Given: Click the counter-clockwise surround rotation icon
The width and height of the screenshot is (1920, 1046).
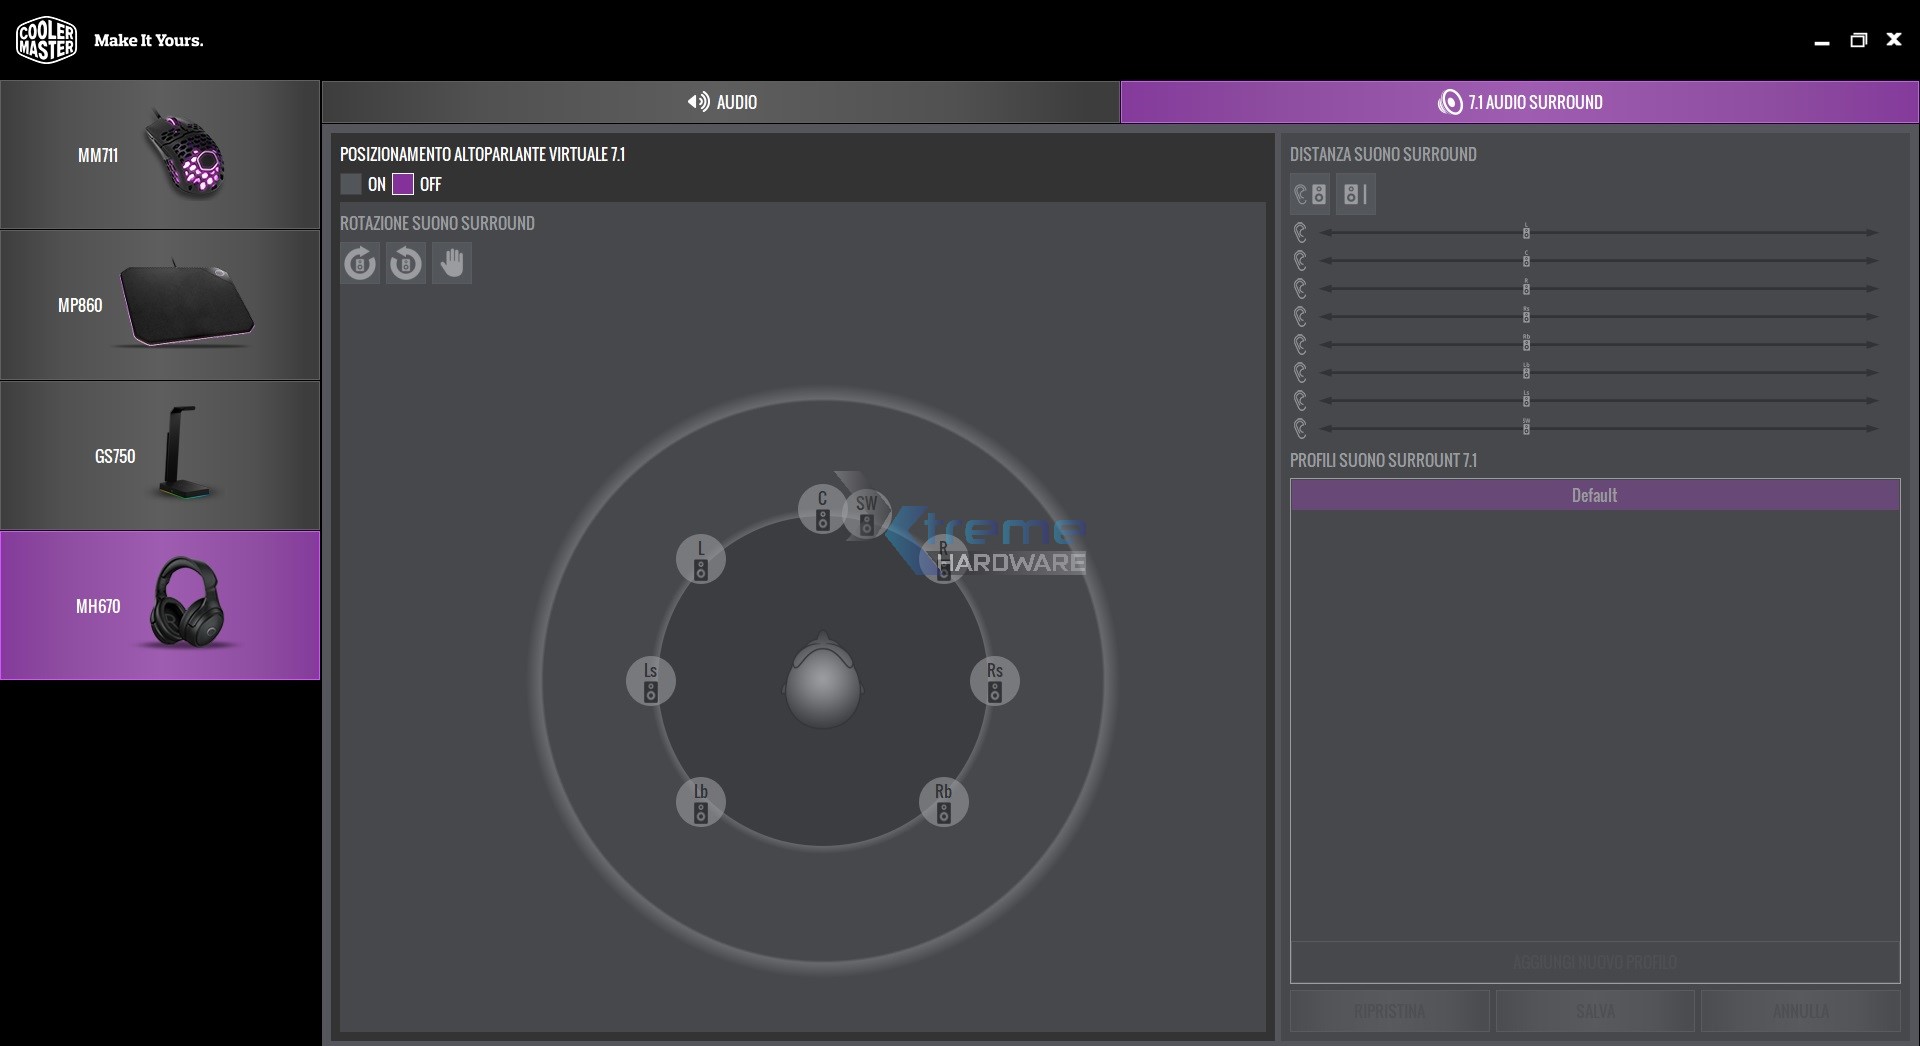Looking at the screenshot, I should (x=406, y=264).
